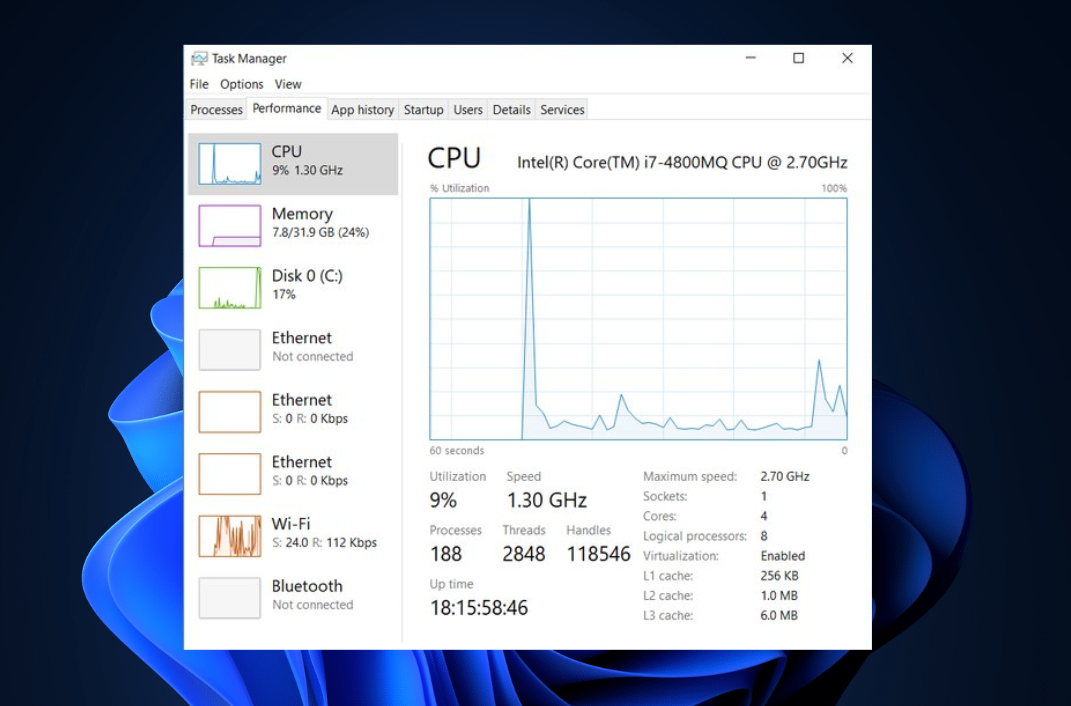
Task: Click the Virtualization status 'Enabled'
Action: coord(783,556)
